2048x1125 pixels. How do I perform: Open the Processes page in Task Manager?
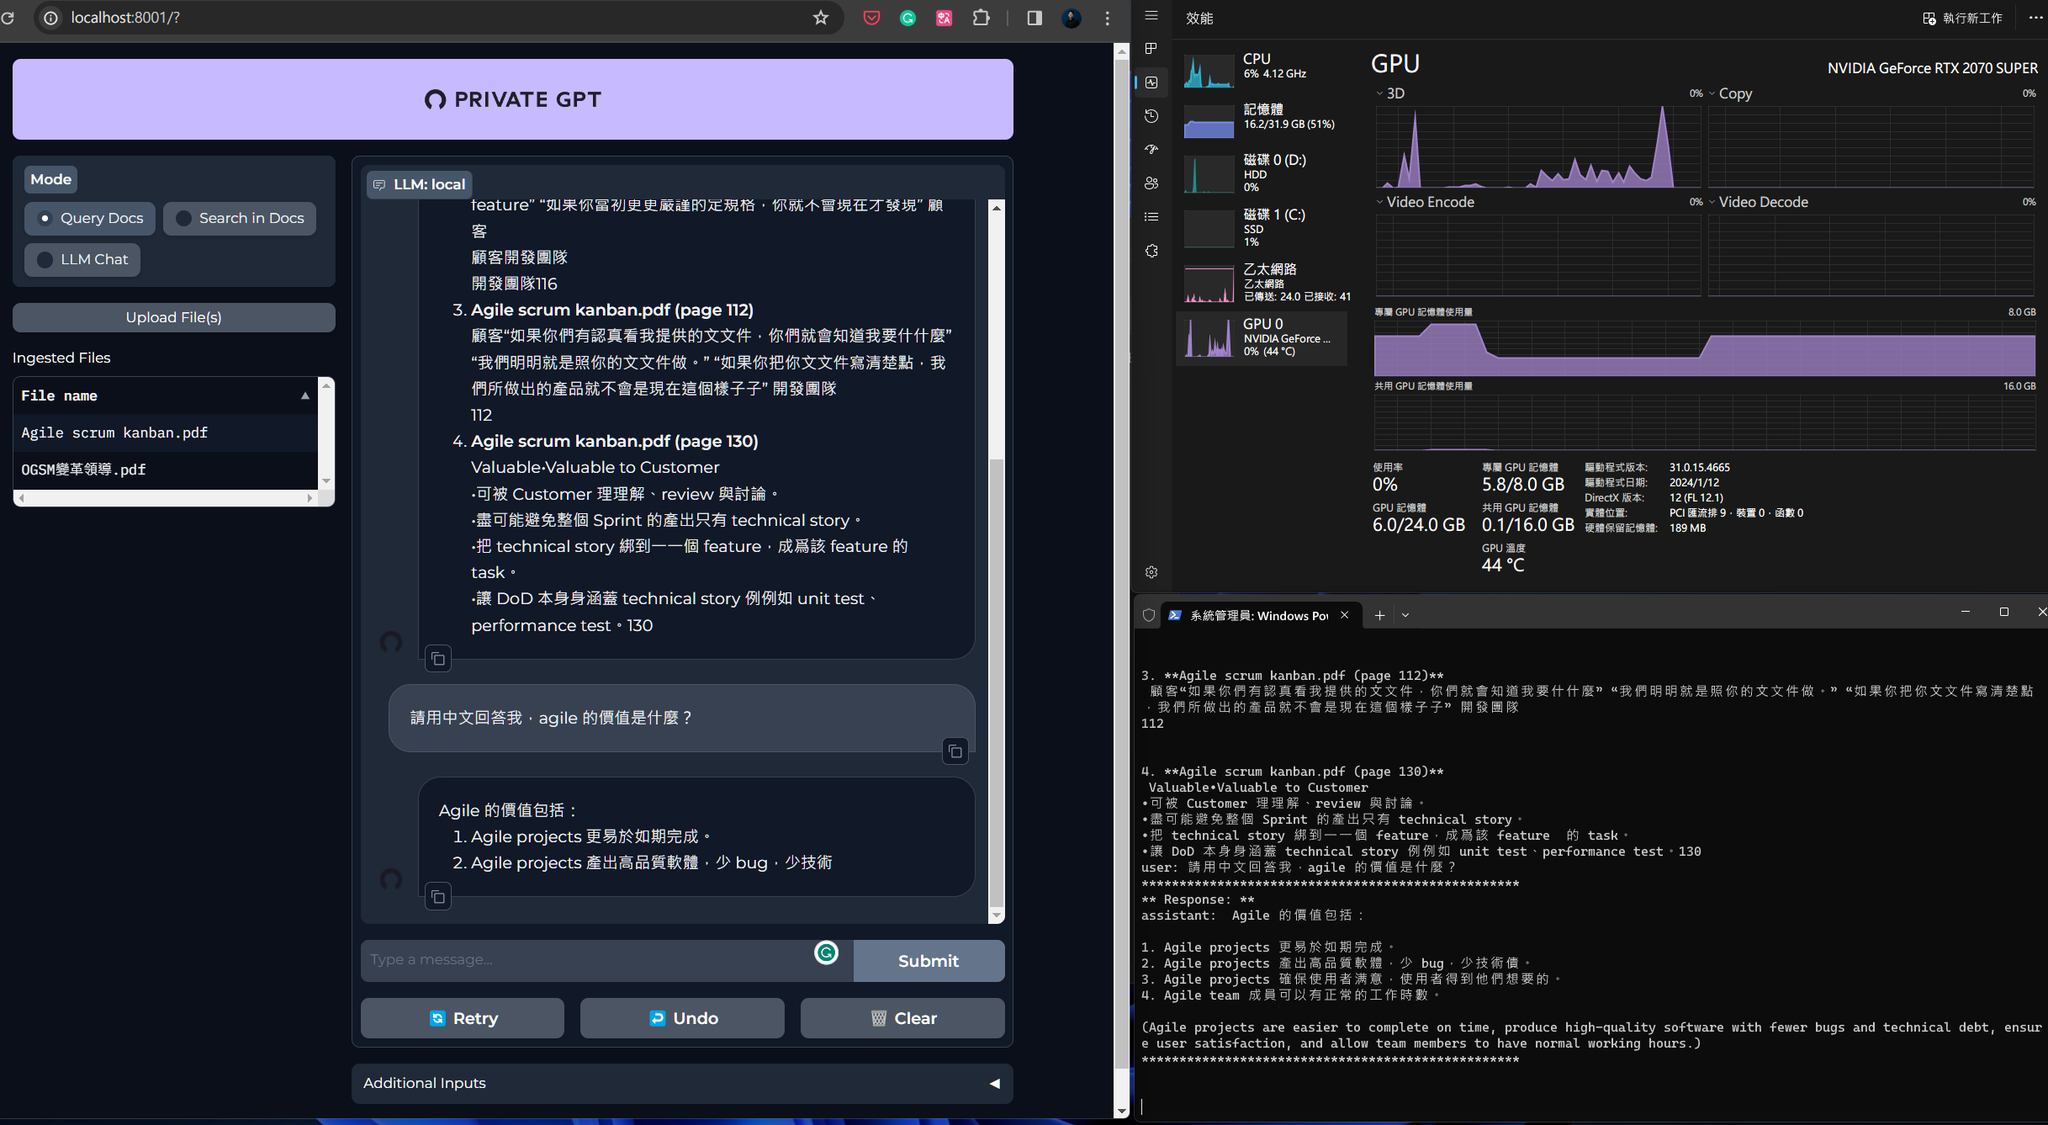pos(1151,49)
